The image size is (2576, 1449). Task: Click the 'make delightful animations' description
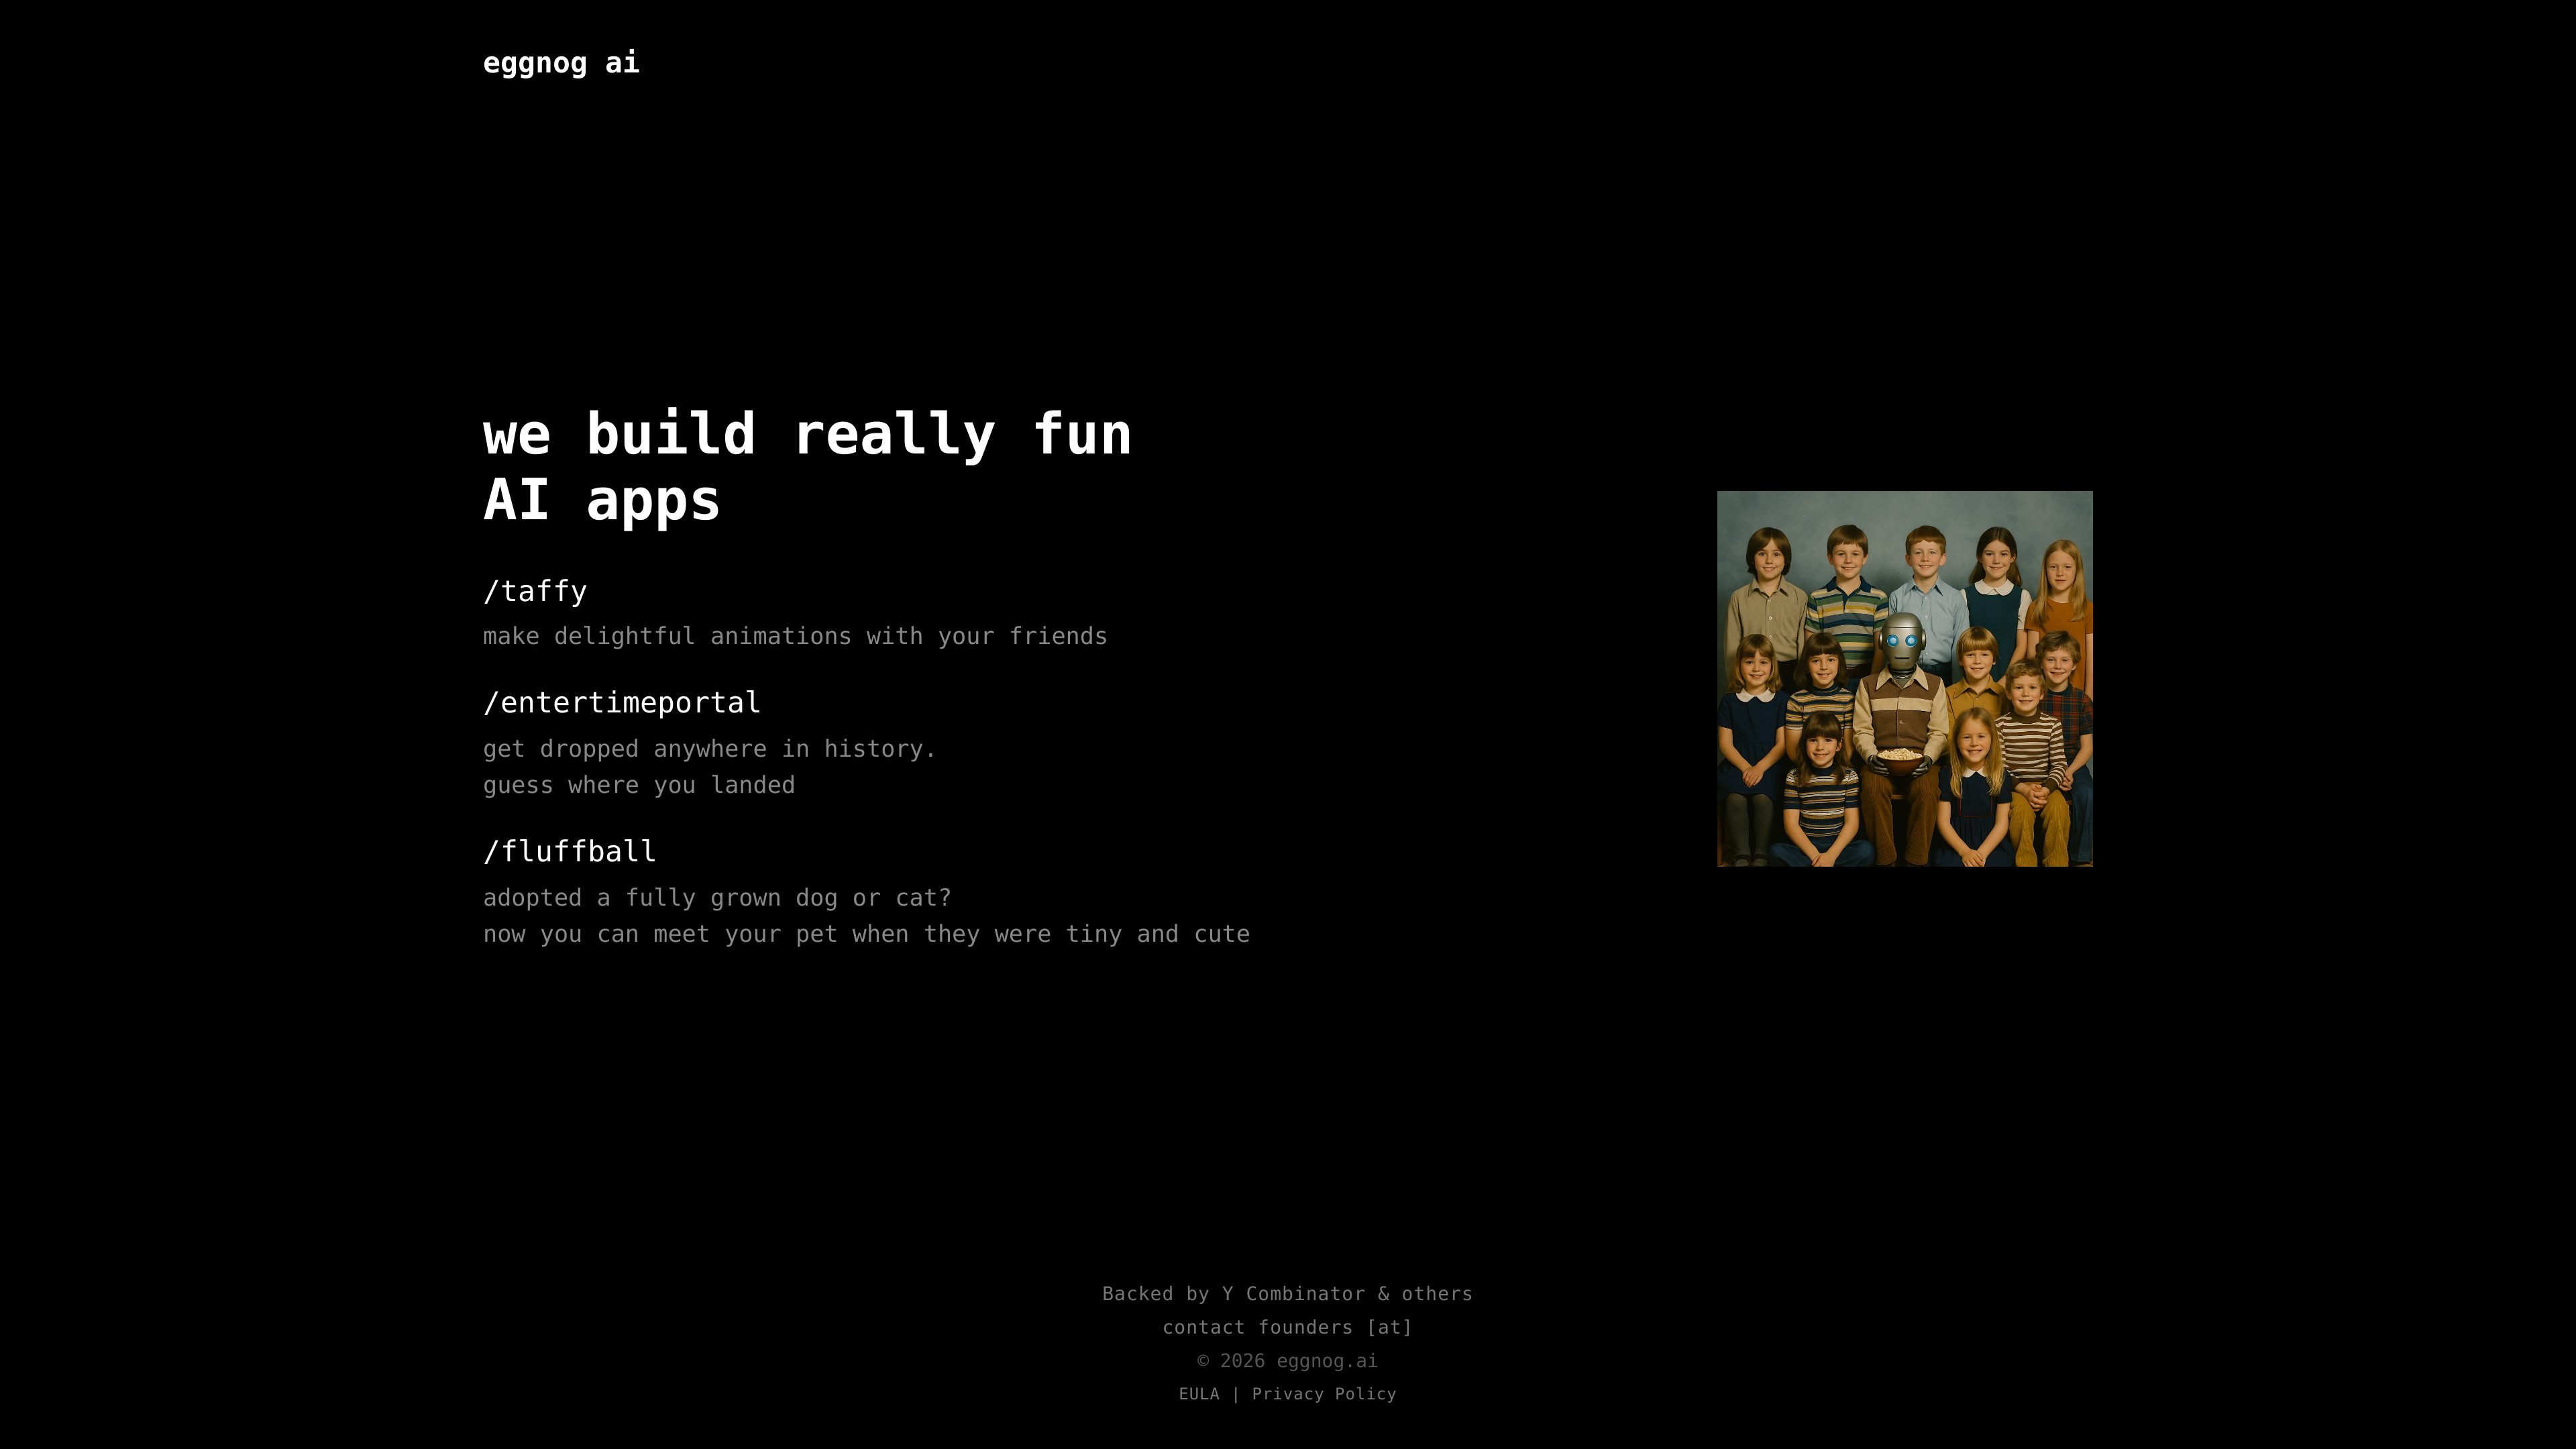pyautogui.click(x=795, y=636)
